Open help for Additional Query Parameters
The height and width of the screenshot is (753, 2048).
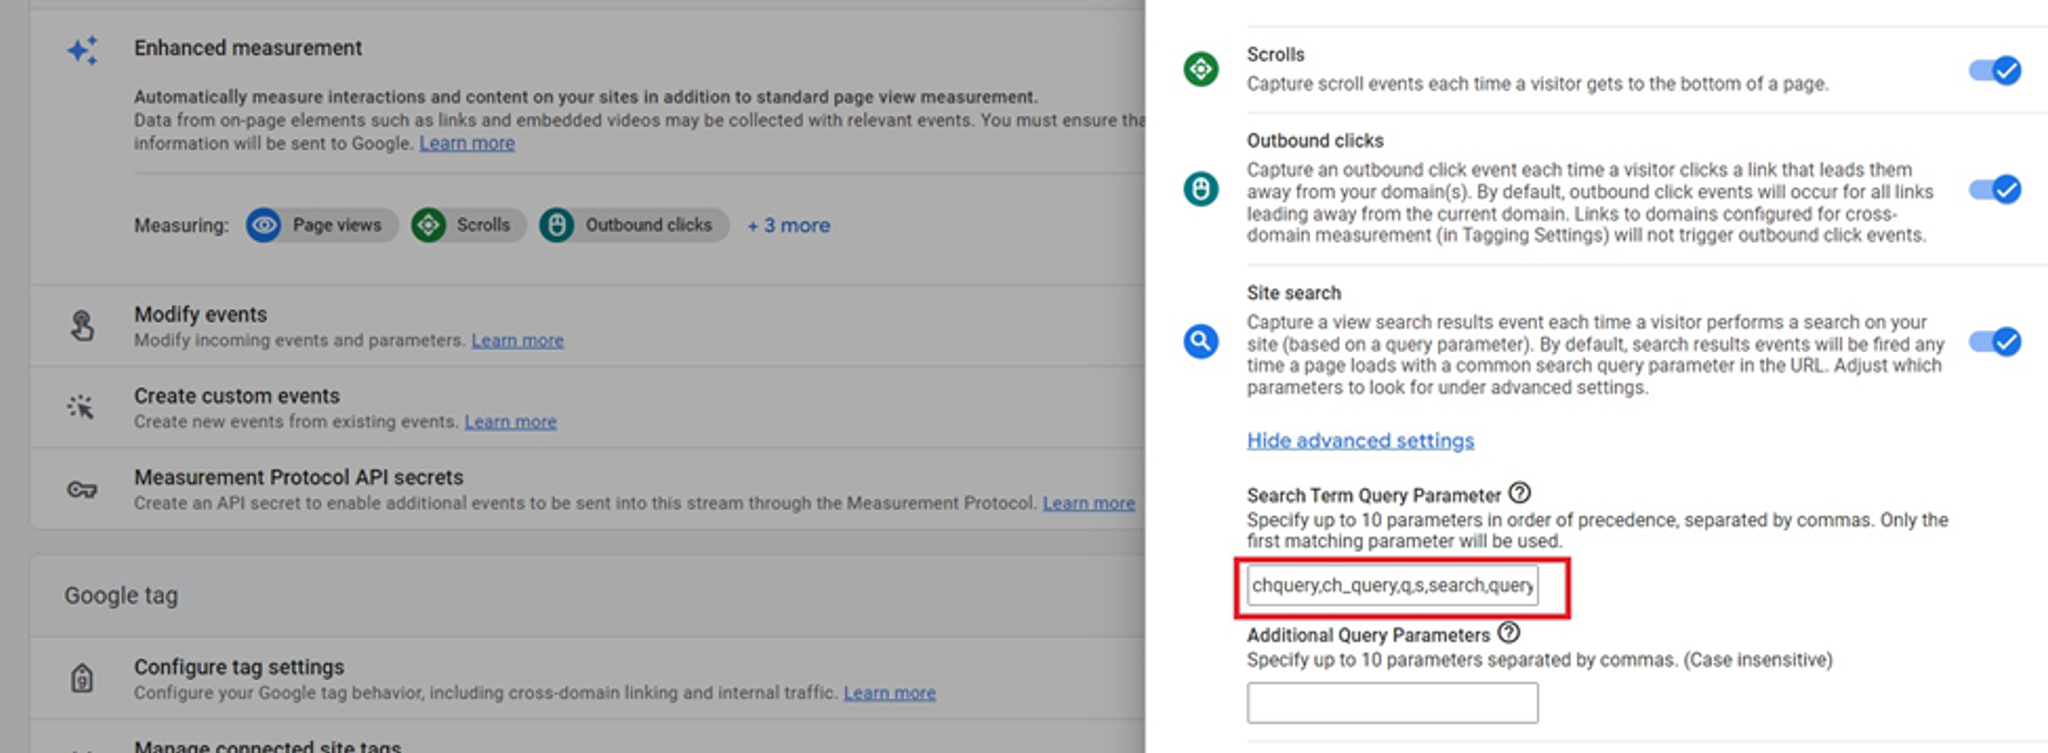pos(1509,633)
